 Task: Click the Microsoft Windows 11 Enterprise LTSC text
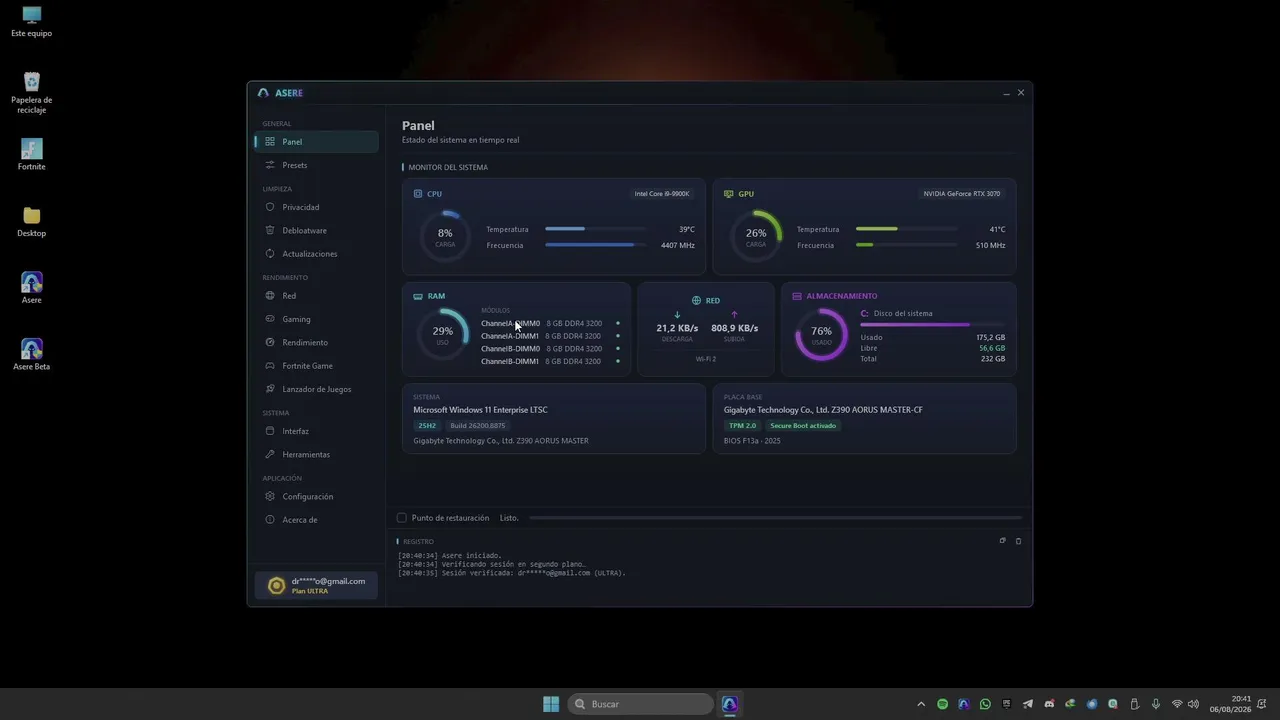480,410
